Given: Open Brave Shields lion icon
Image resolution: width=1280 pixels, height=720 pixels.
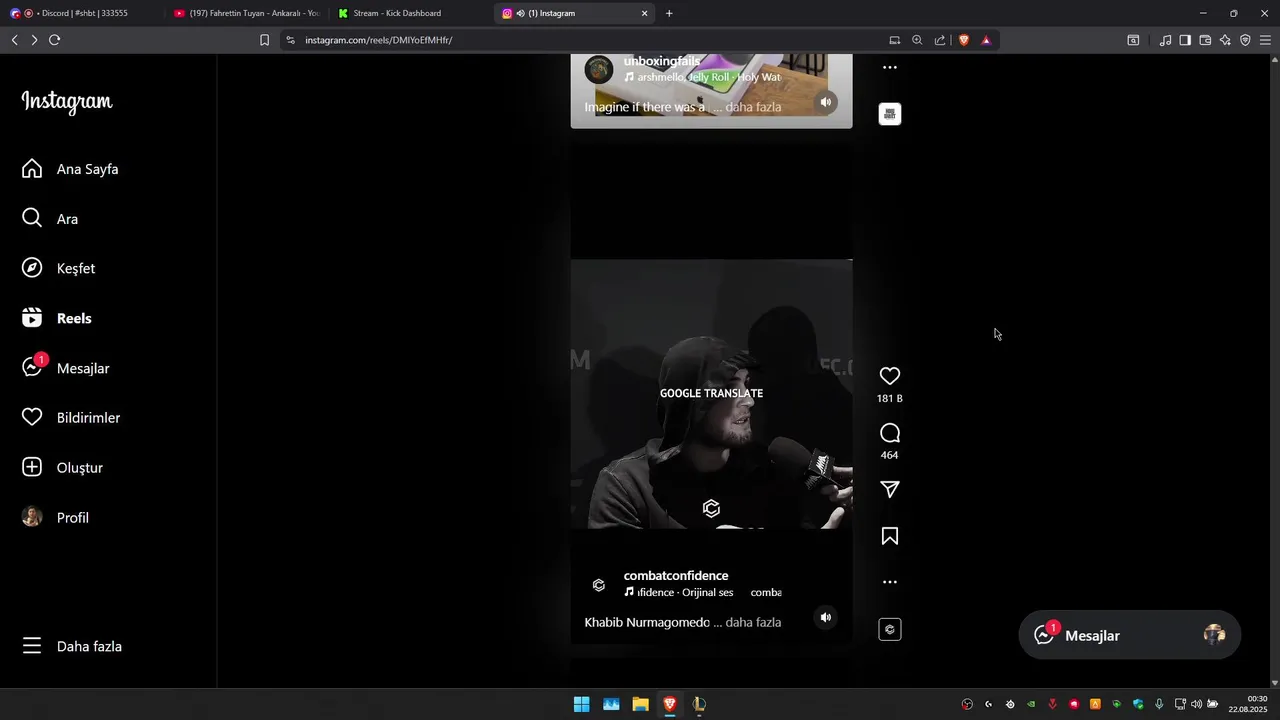Looking at the screenshot, I should coord(964,40).
